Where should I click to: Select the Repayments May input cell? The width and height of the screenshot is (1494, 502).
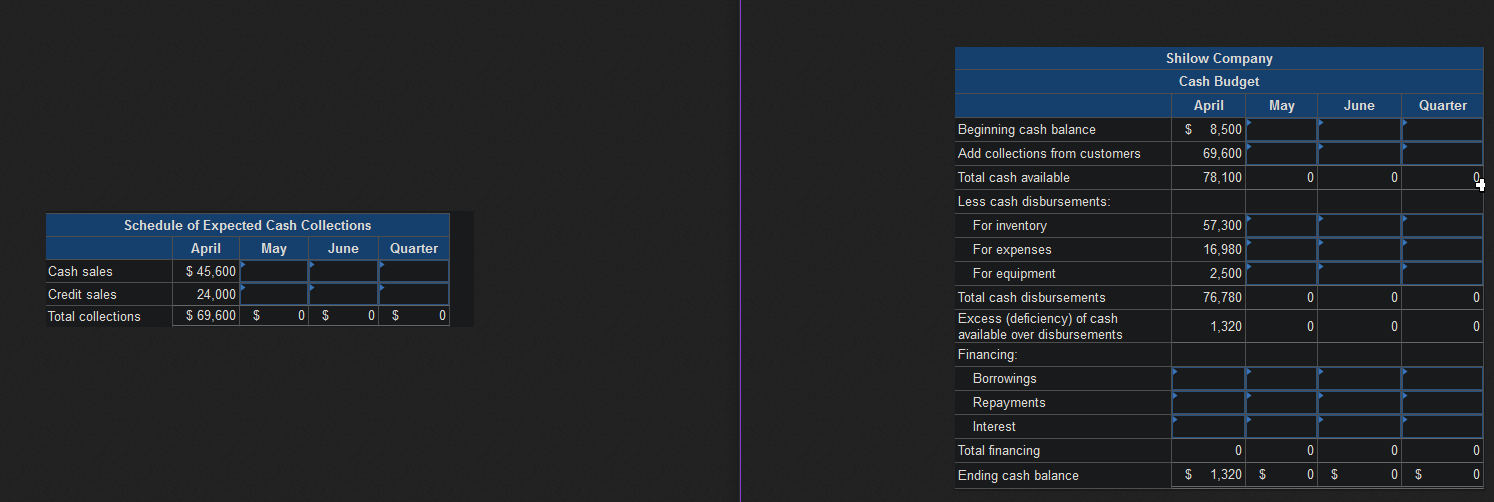tap(1281, 402)
